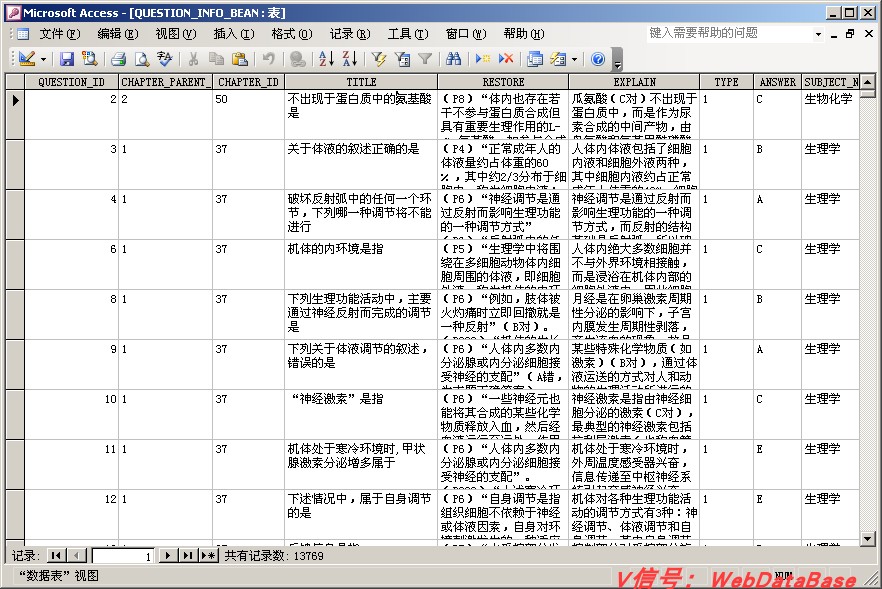Click the Paste clipboard icon
Image resolution: width=882 pixels, height=589 pixels.
coord(240,59)
